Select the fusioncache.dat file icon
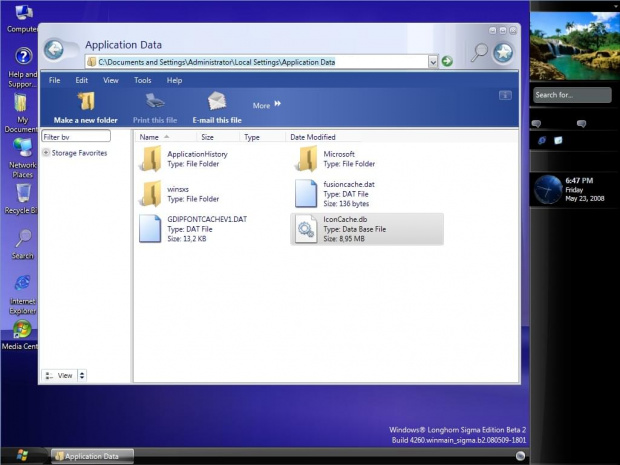 (306, 194)
